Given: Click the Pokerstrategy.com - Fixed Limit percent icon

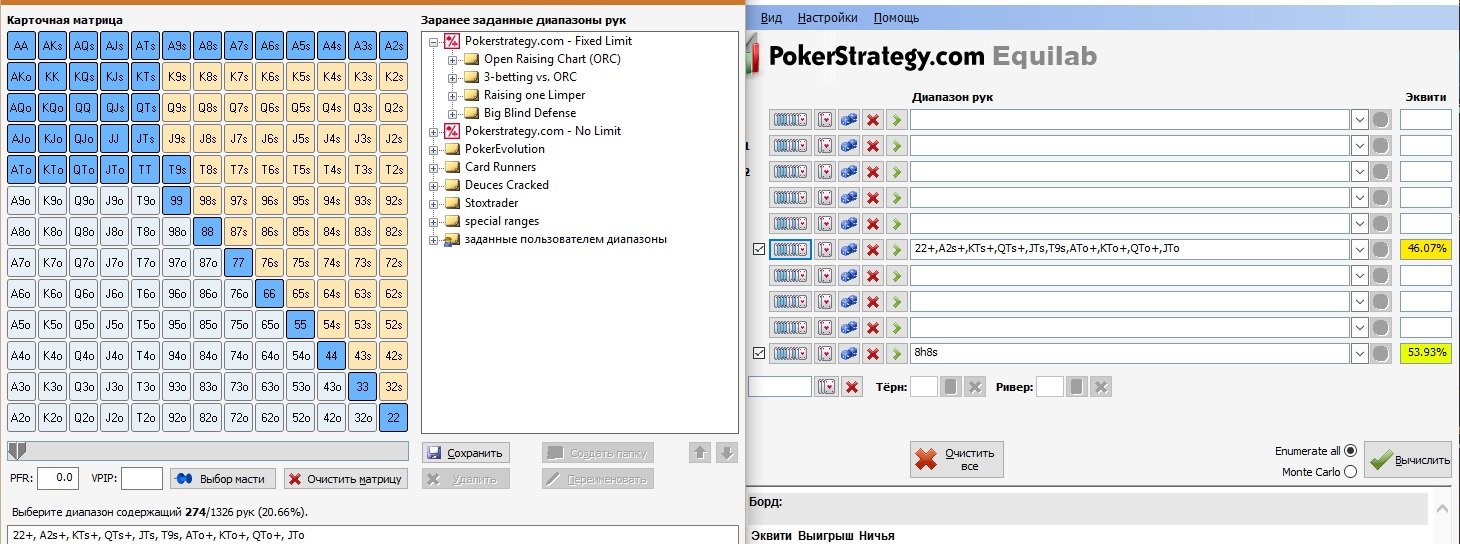Looking at the screenshot, I should (452, 41).
